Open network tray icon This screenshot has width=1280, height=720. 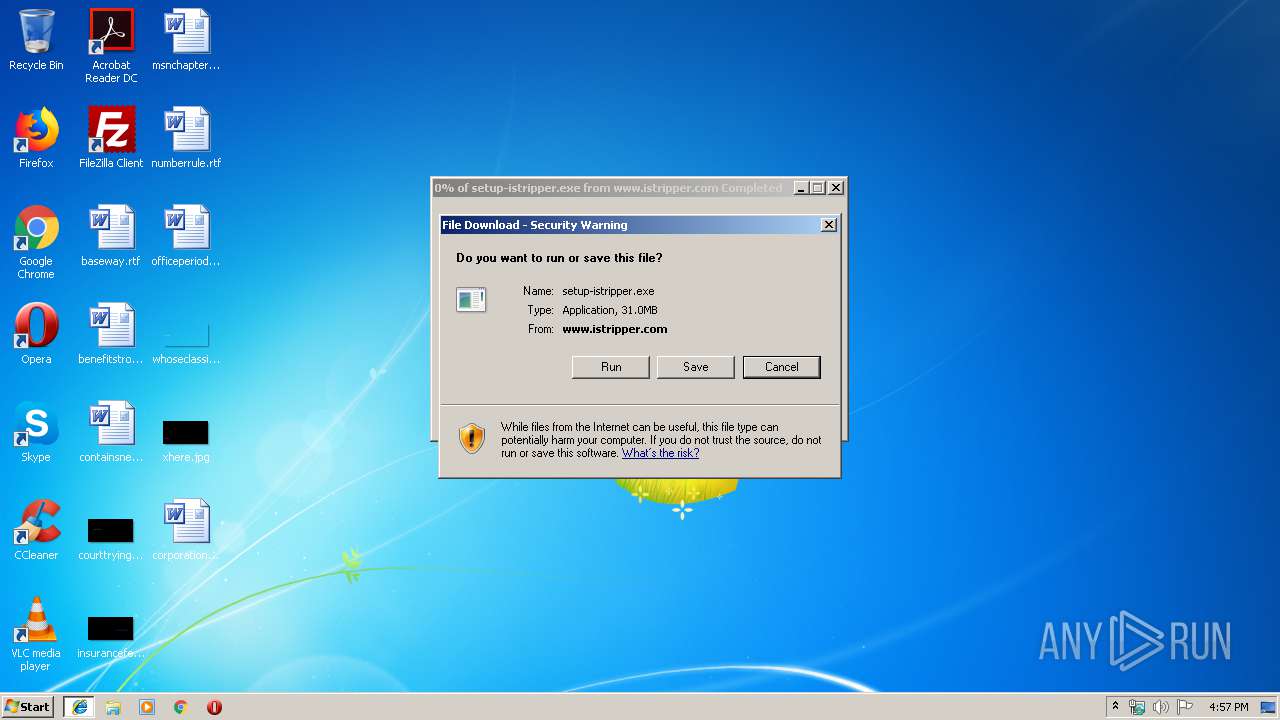[1137, 707]
